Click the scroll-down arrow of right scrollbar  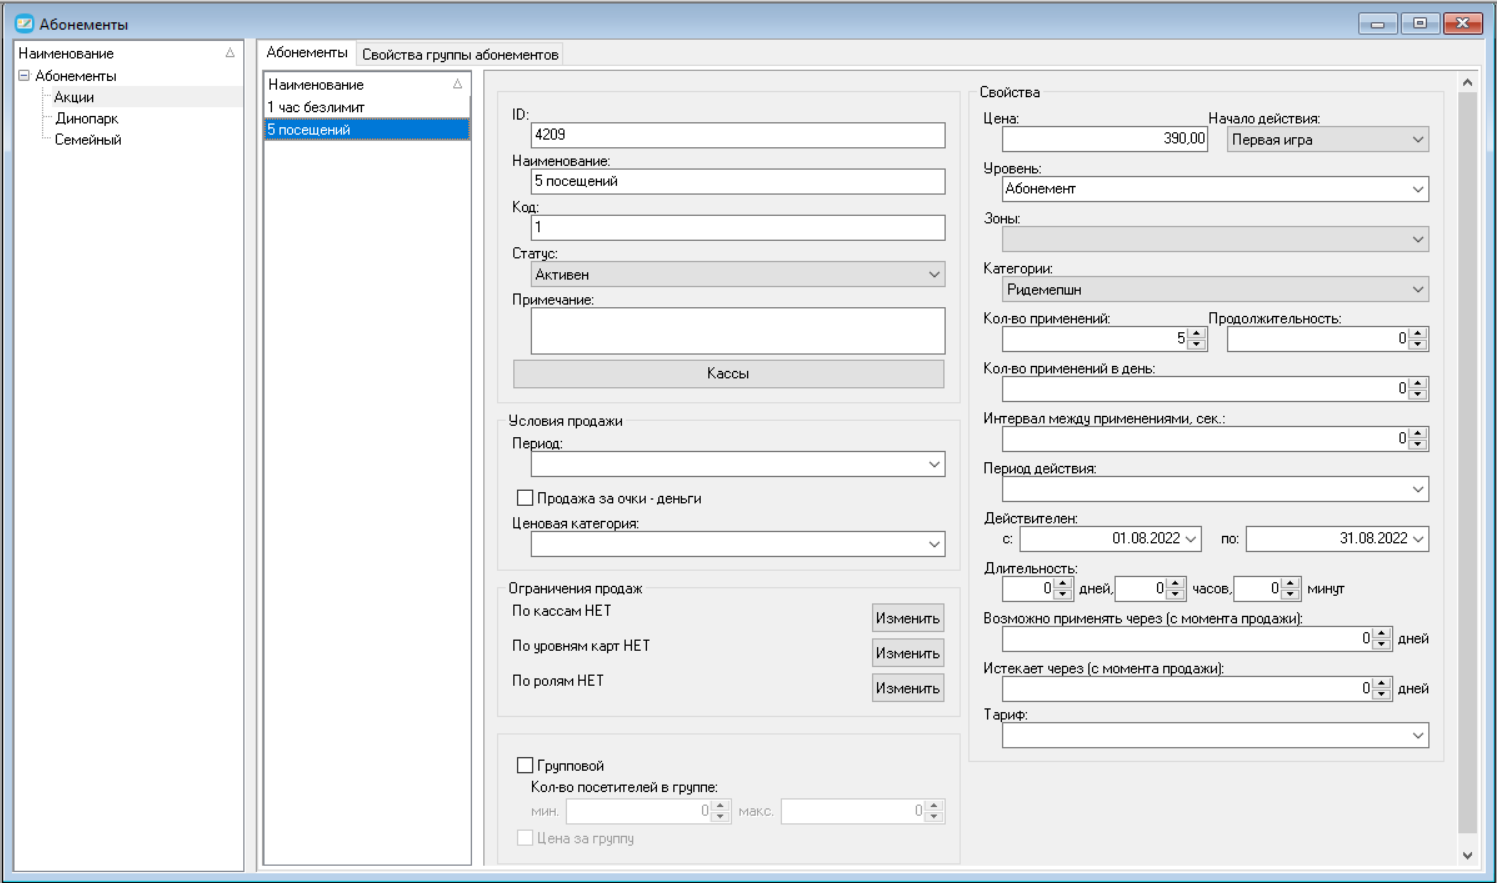coord(1467,855)
